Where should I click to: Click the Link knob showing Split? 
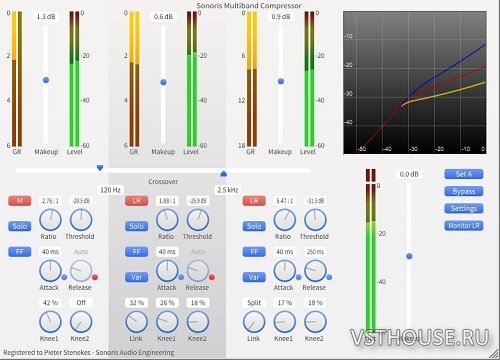(254, 322)
